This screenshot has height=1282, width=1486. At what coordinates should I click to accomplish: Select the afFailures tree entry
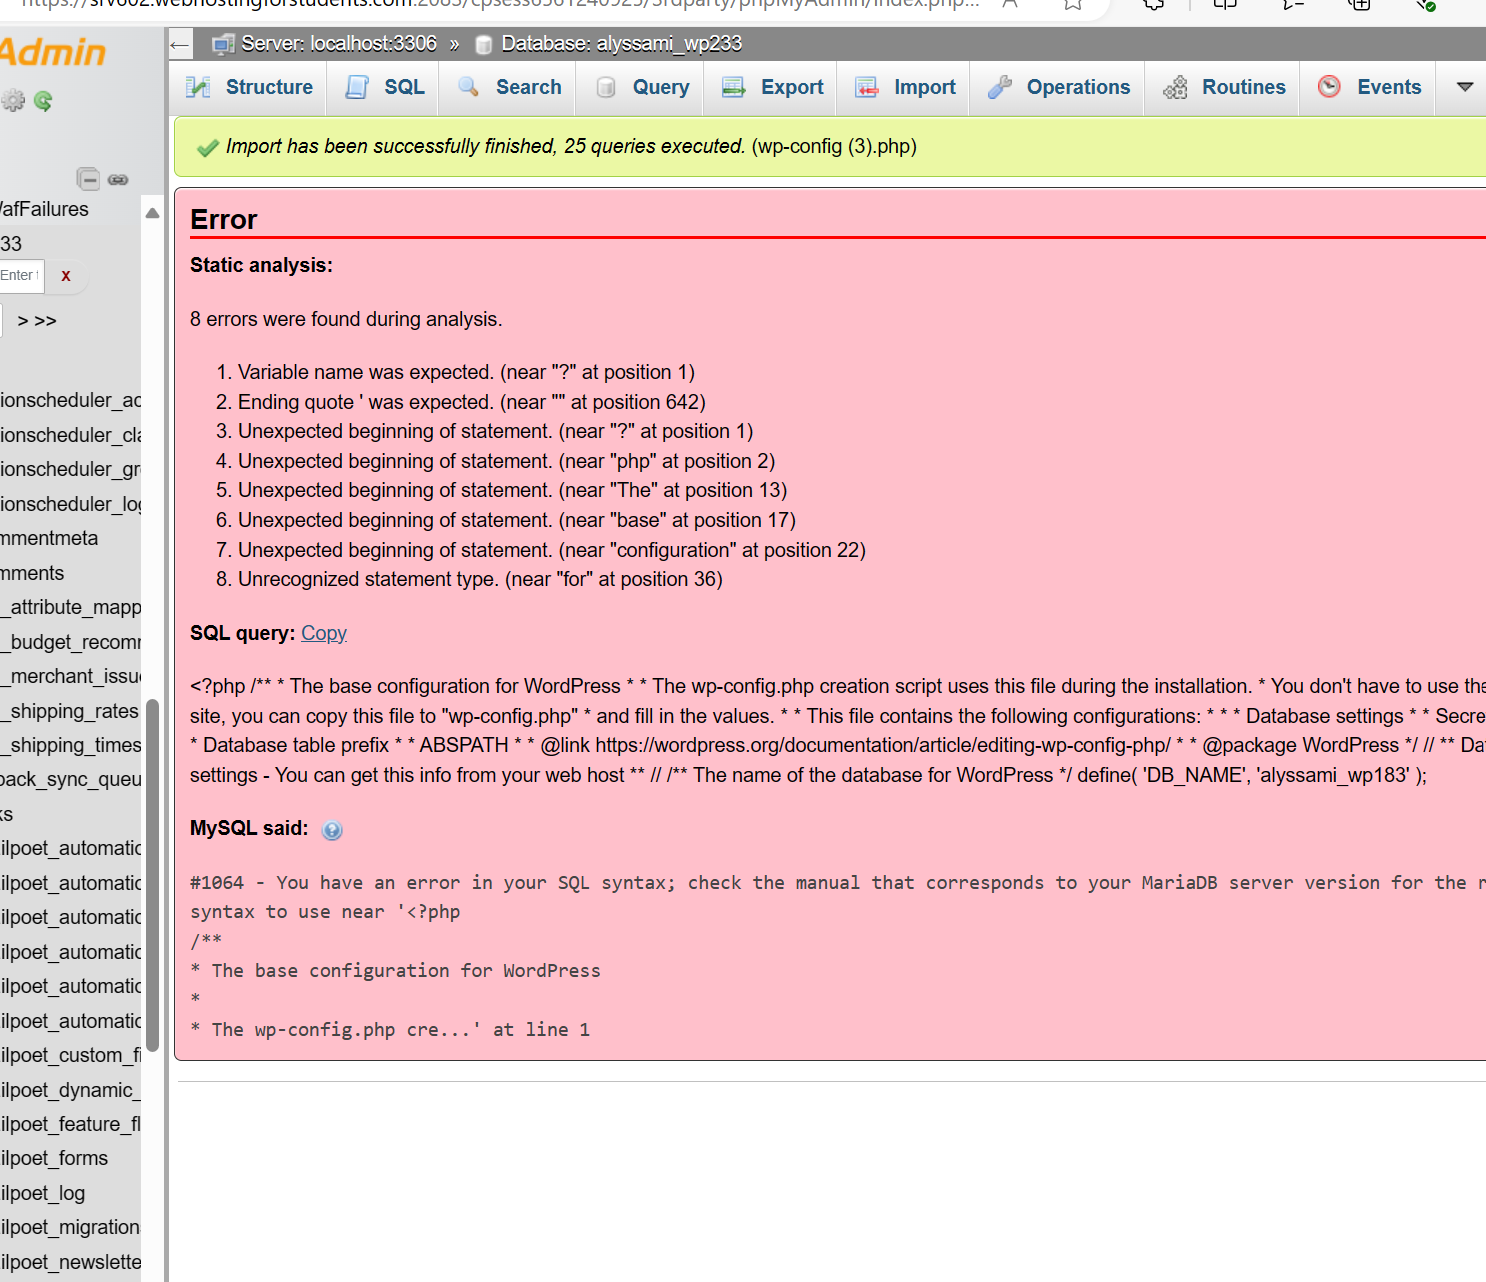pyautogui.click(x=44, y=209)
